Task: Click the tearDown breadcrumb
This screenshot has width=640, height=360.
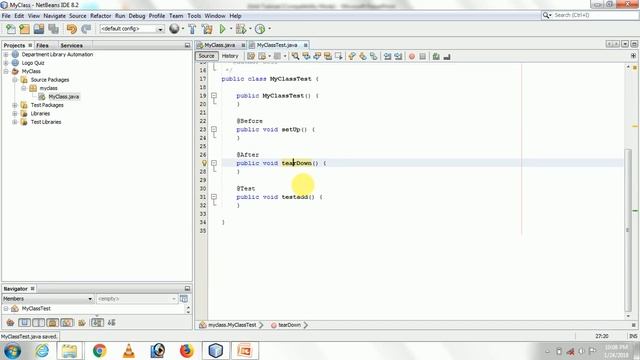Action: click(289, 325)
